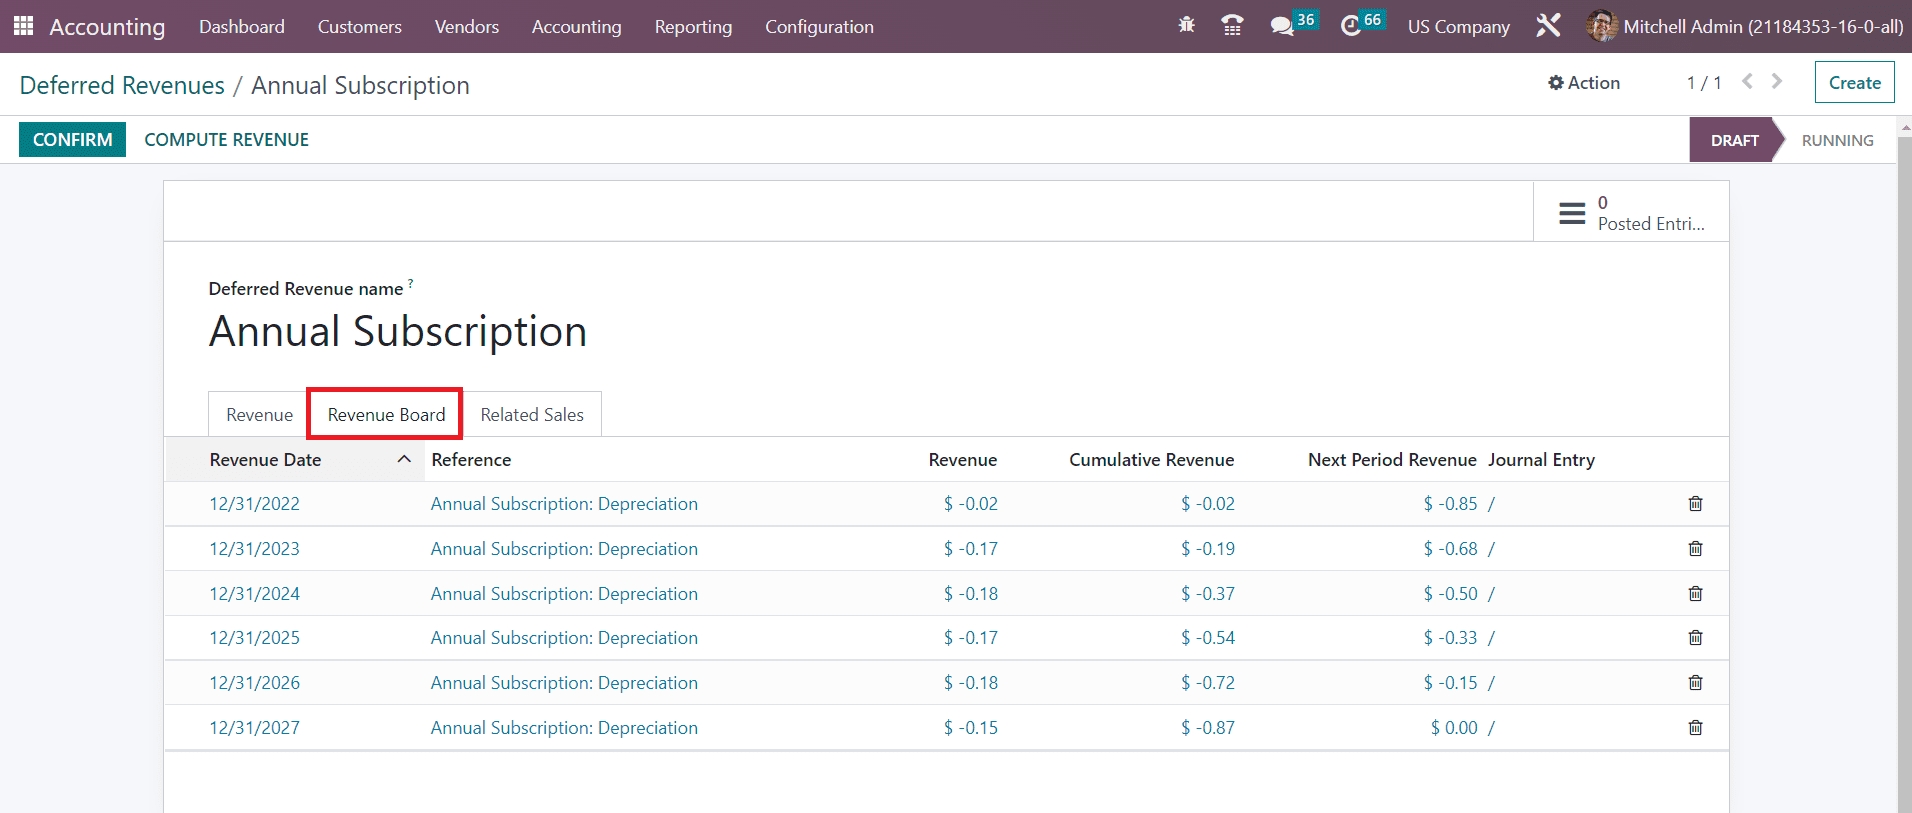Go to previous record arrow
The width and height of the screenshot is (1912, 813).
1747,82
